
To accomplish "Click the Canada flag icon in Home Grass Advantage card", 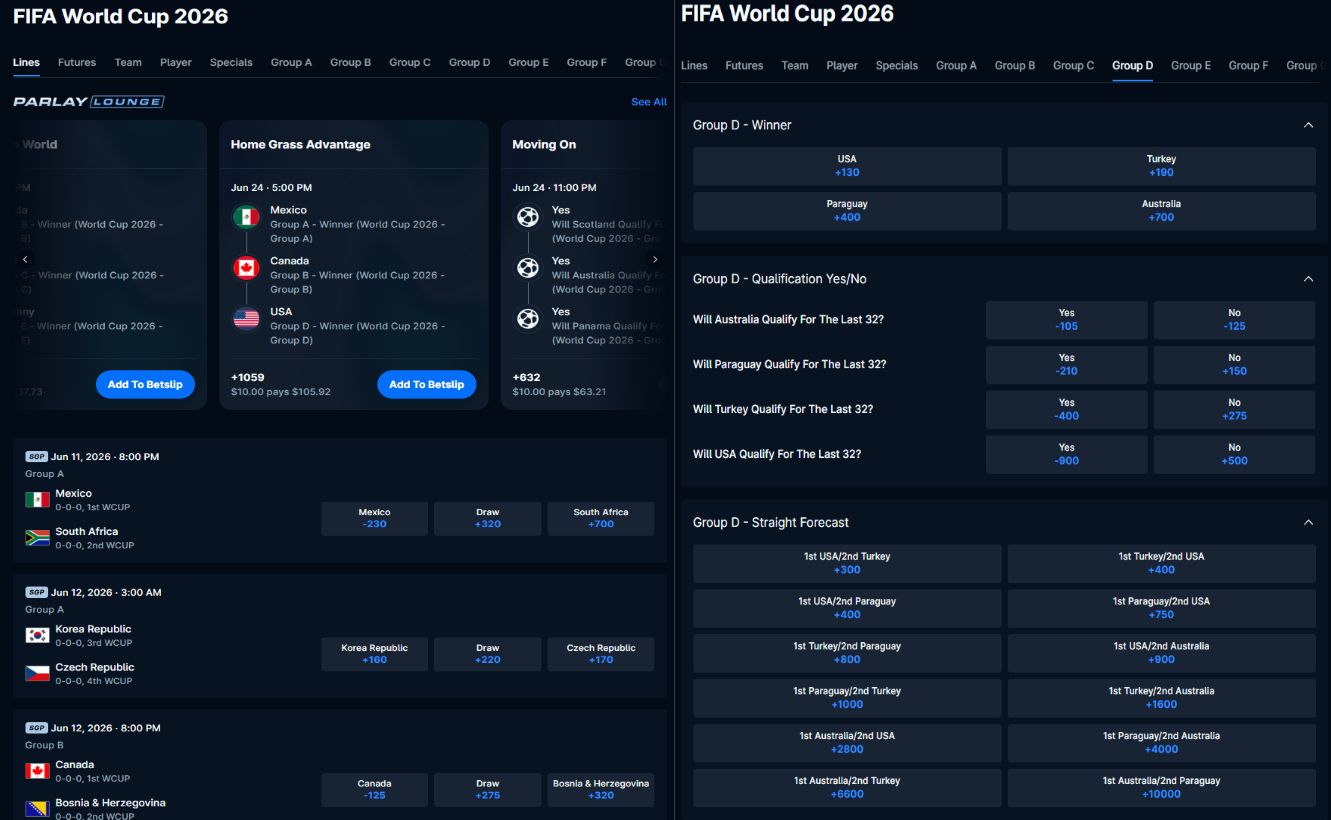I will click(x=246, y=268).
